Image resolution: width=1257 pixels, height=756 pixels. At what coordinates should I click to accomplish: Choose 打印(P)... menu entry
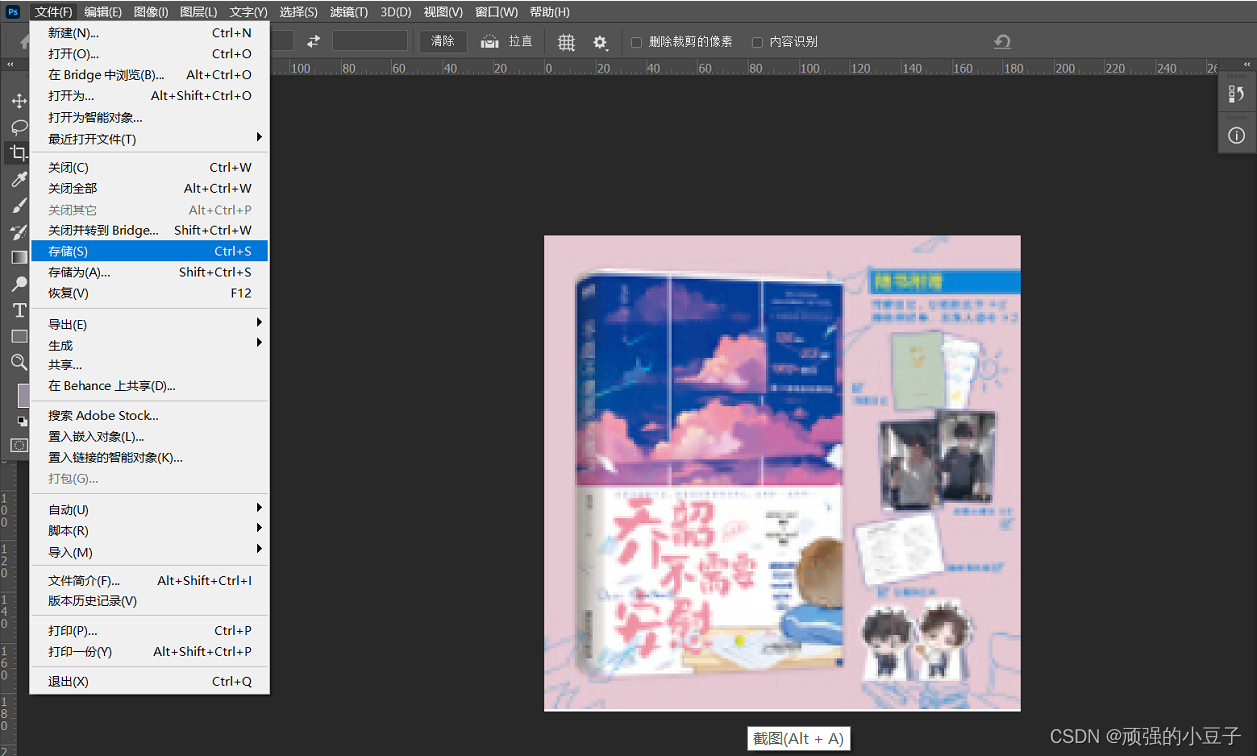(150, 630)
